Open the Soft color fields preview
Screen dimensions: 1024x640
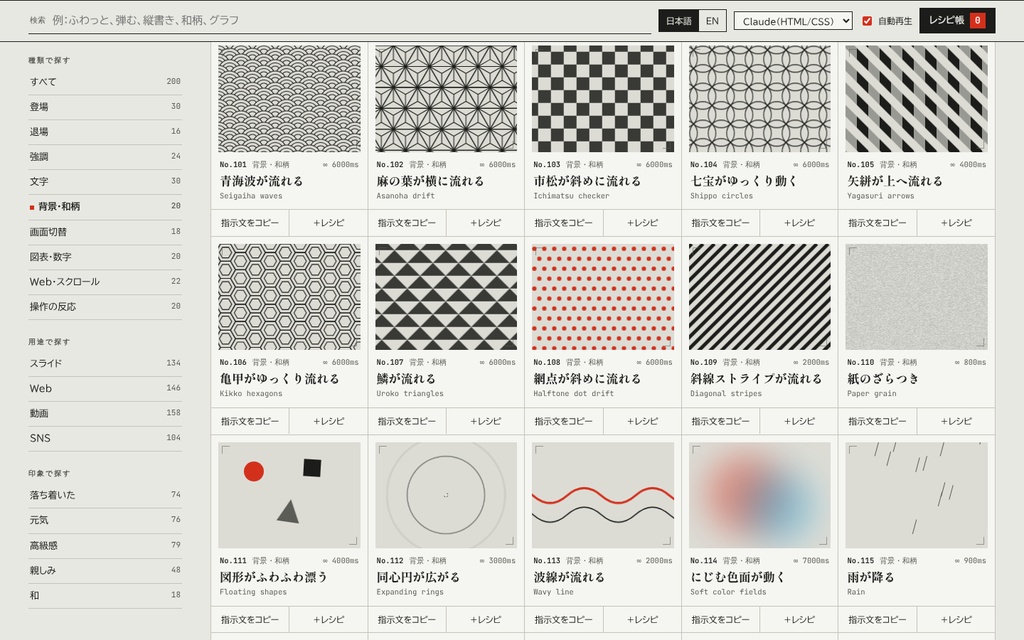coord(760,495)
